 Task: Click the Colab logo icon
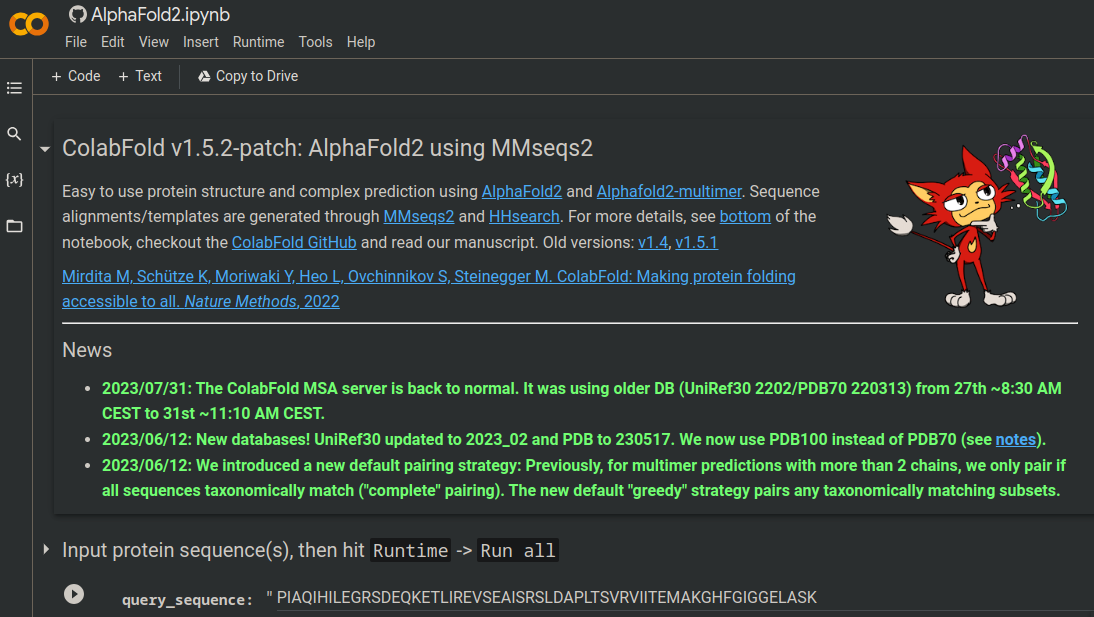(29, 24)
